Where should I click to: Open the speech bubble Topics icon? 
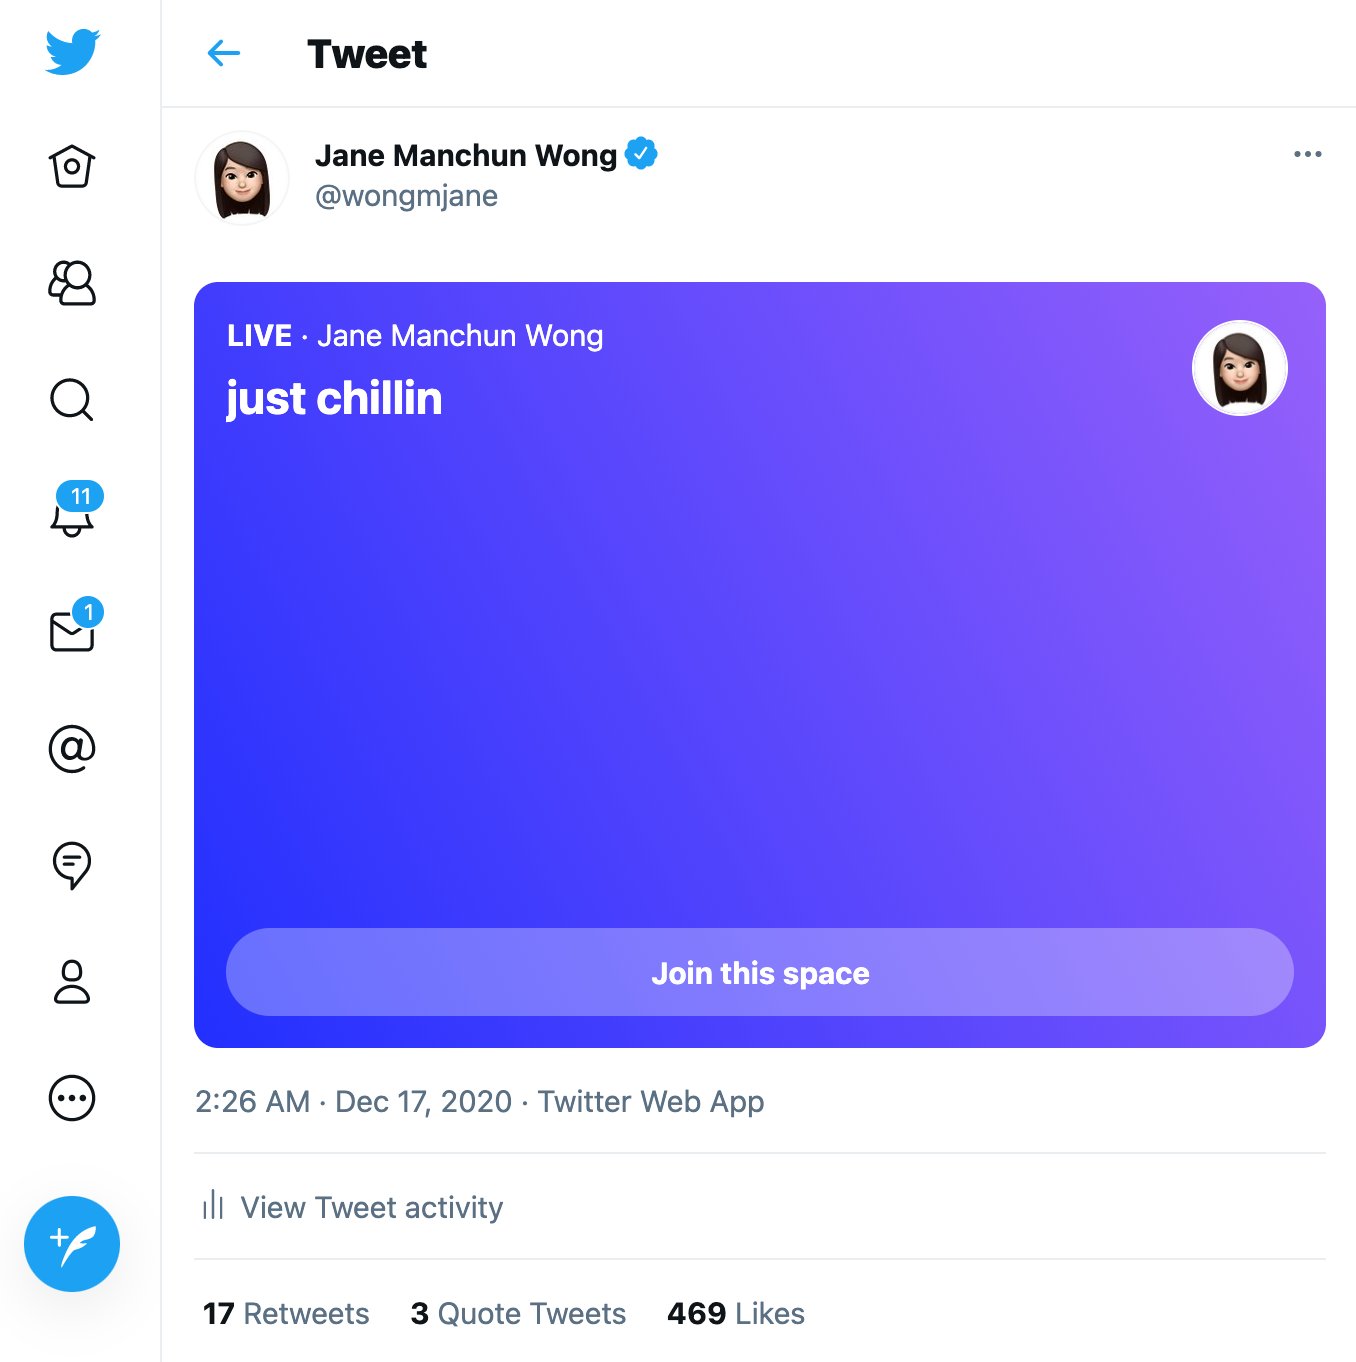(x=72, y=865)
